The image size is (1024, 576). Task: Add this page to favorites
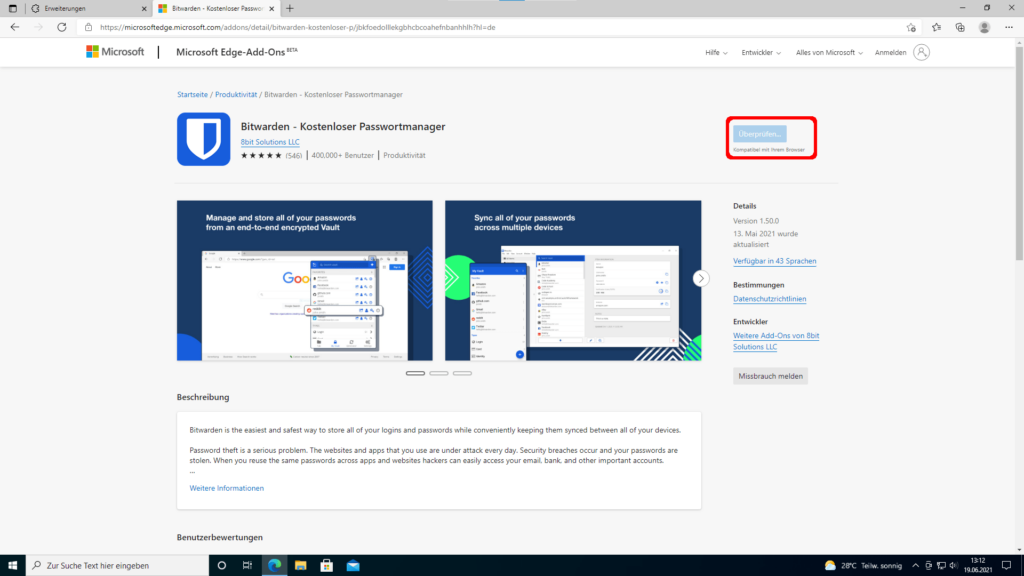911,27
